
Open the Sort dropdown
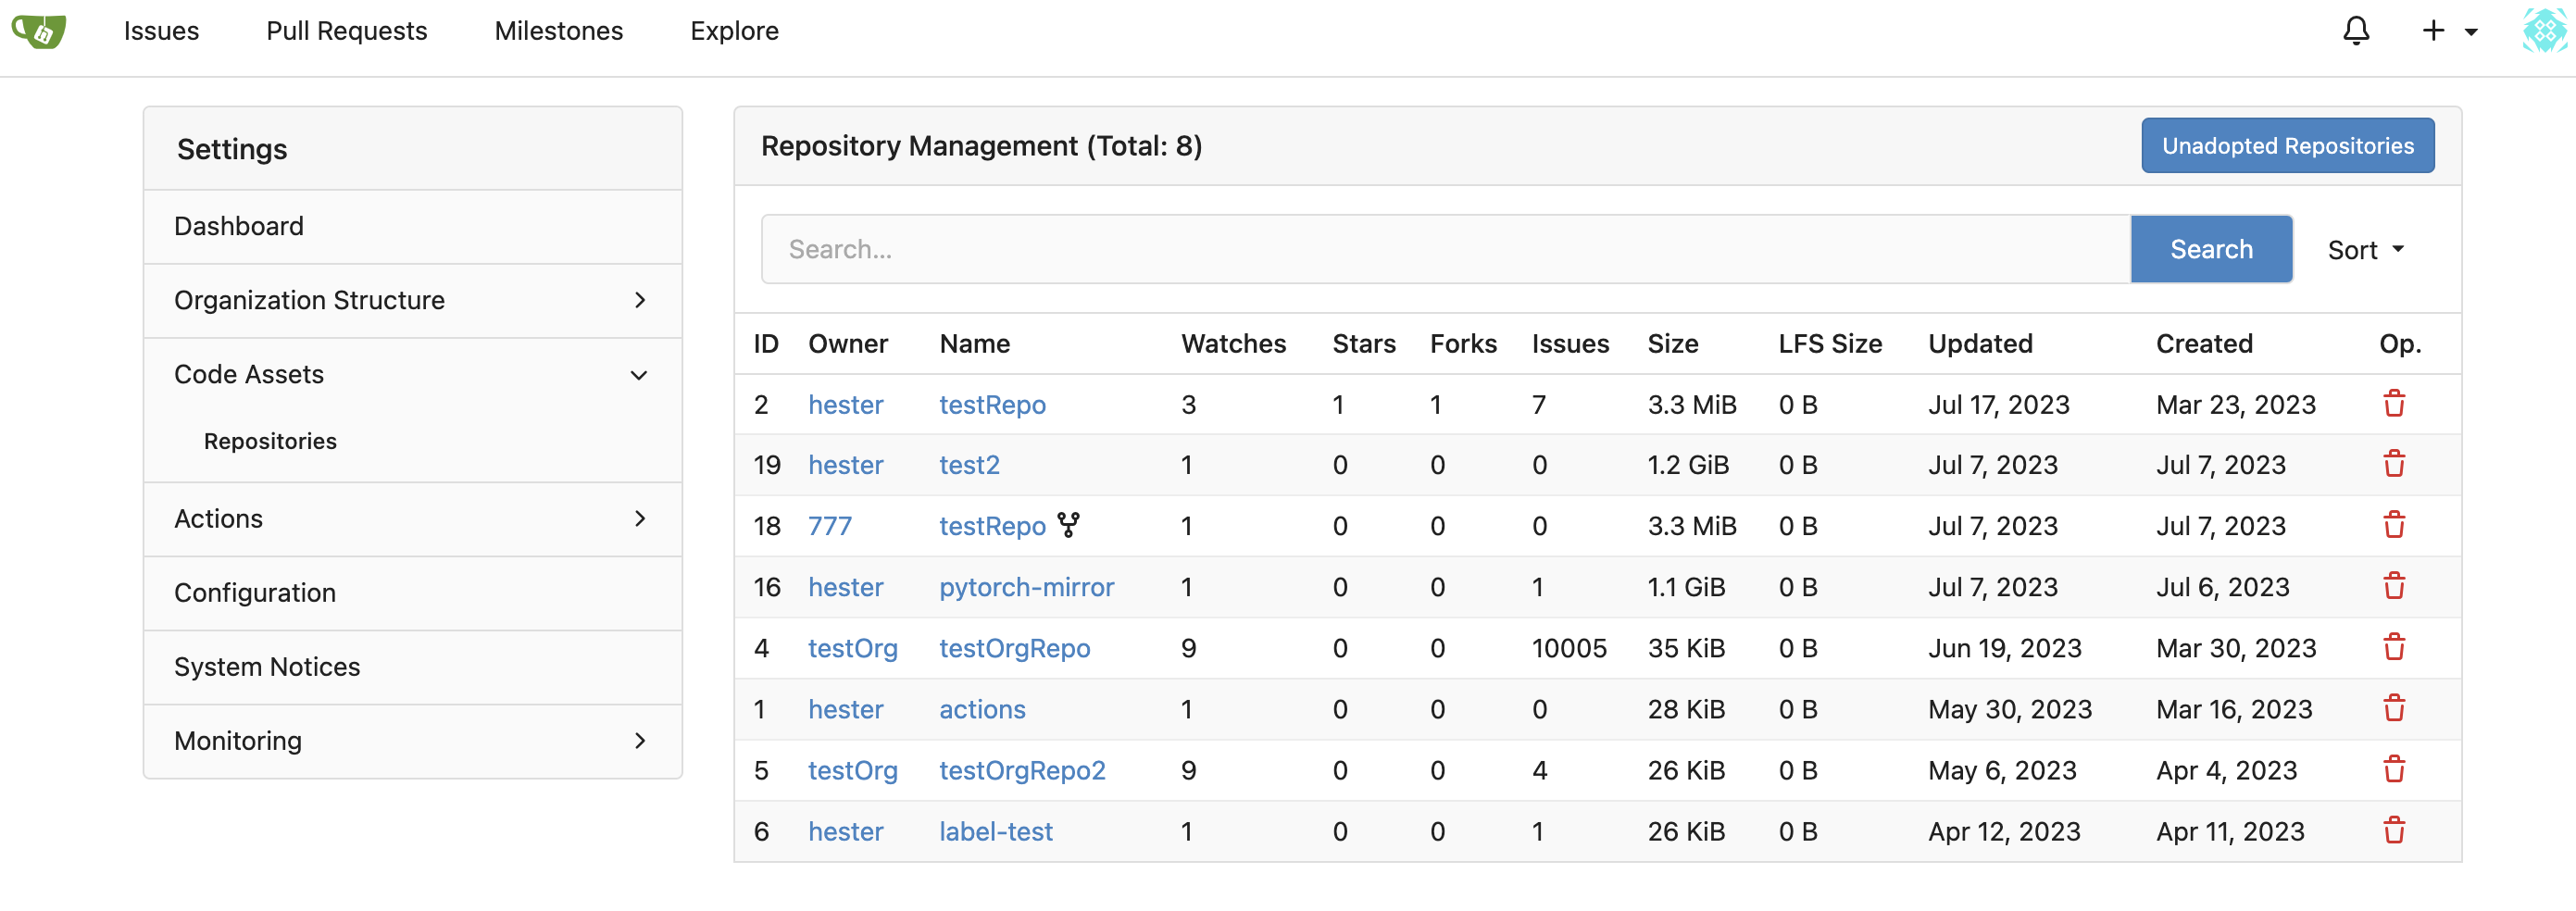click(2365, 250)
